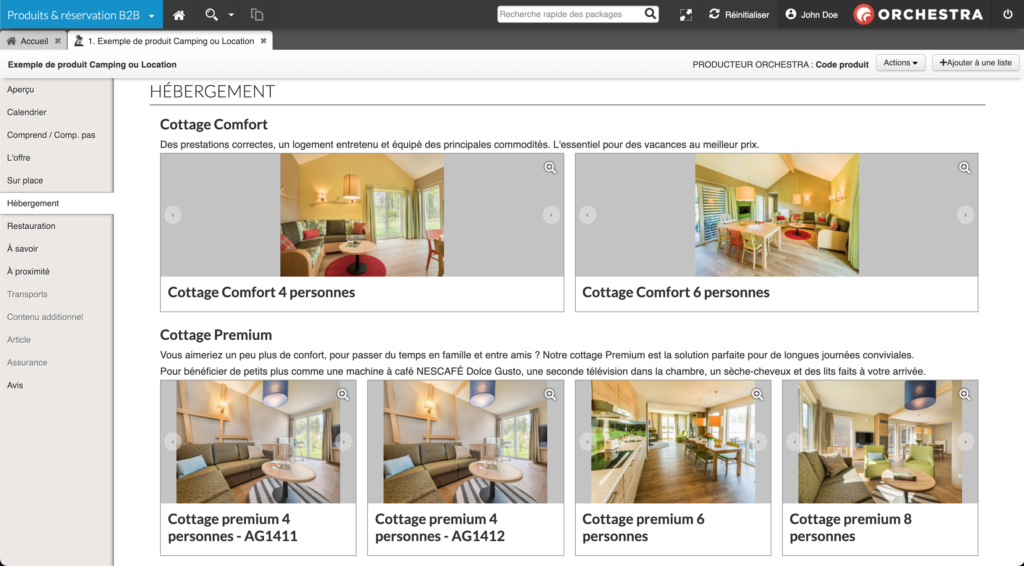Click the copy windows icon in top bar

(x=257, y=15)
